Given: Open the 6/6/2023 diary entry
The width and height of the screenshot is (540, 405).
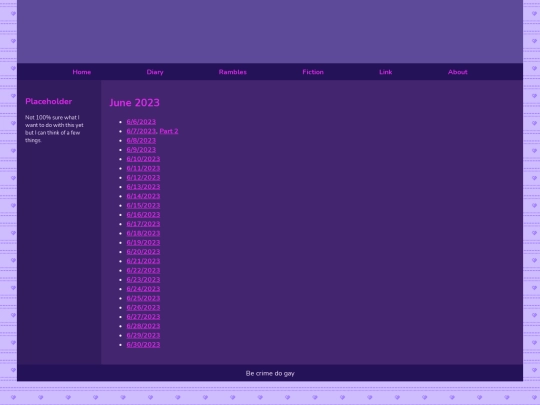Looking at the screenshot, I should coord(141,122).
